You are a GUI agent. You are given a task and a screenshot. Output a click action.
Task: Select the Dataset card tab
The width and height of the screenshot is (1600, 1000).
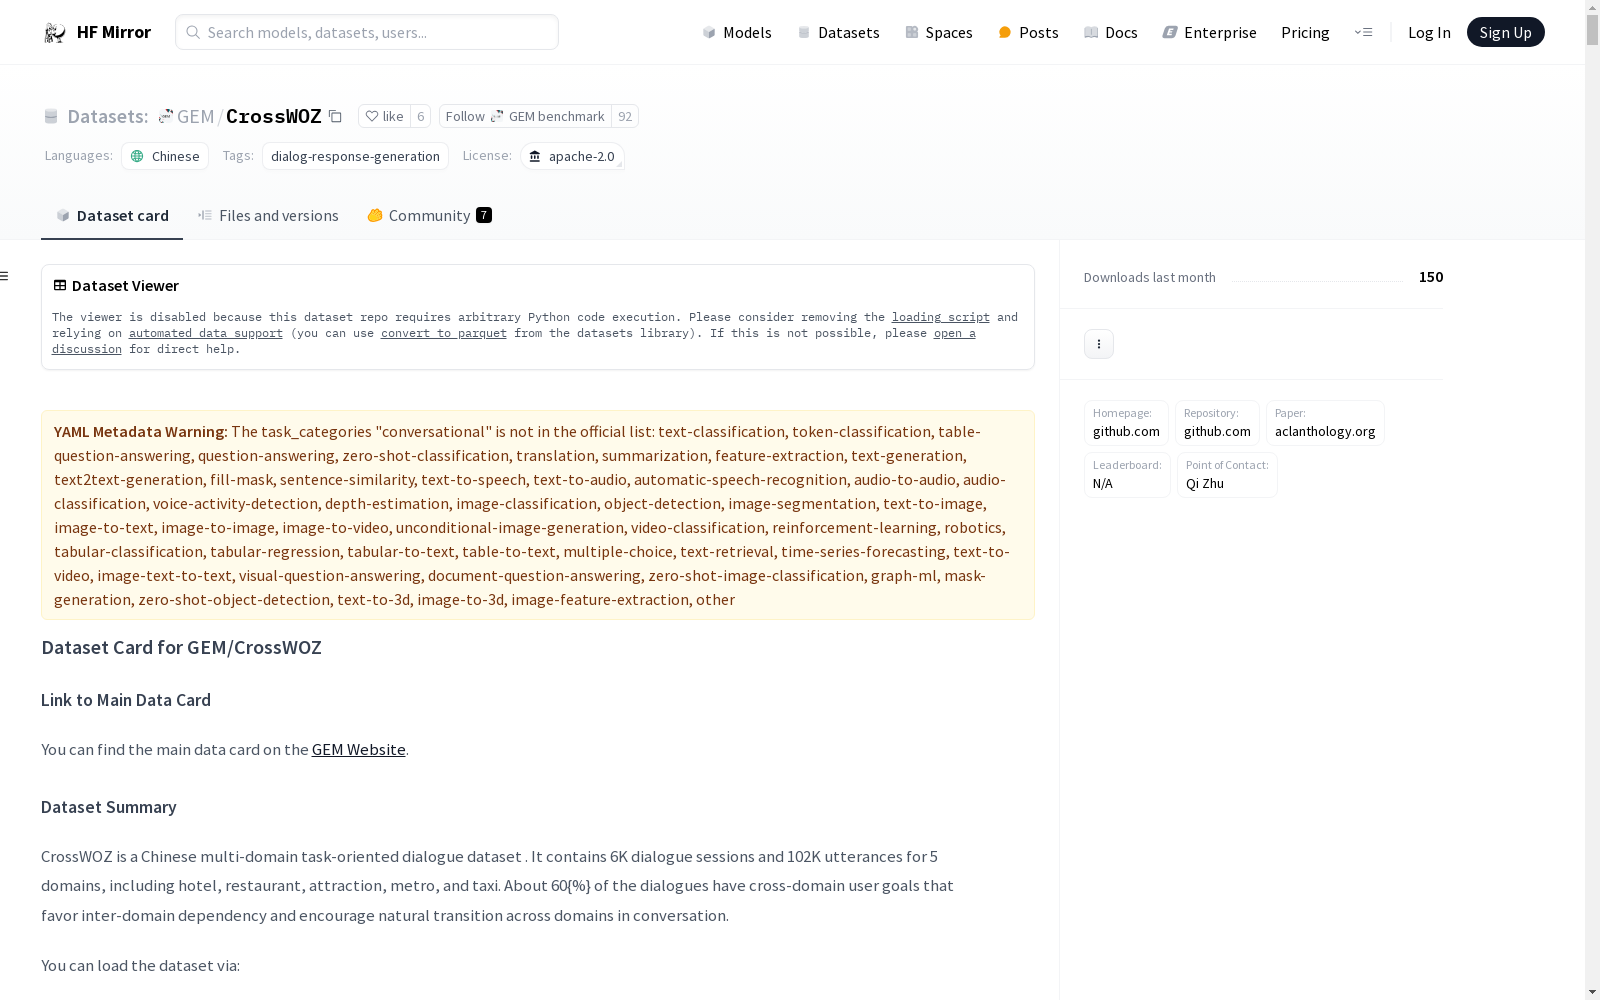click(112, 216)
